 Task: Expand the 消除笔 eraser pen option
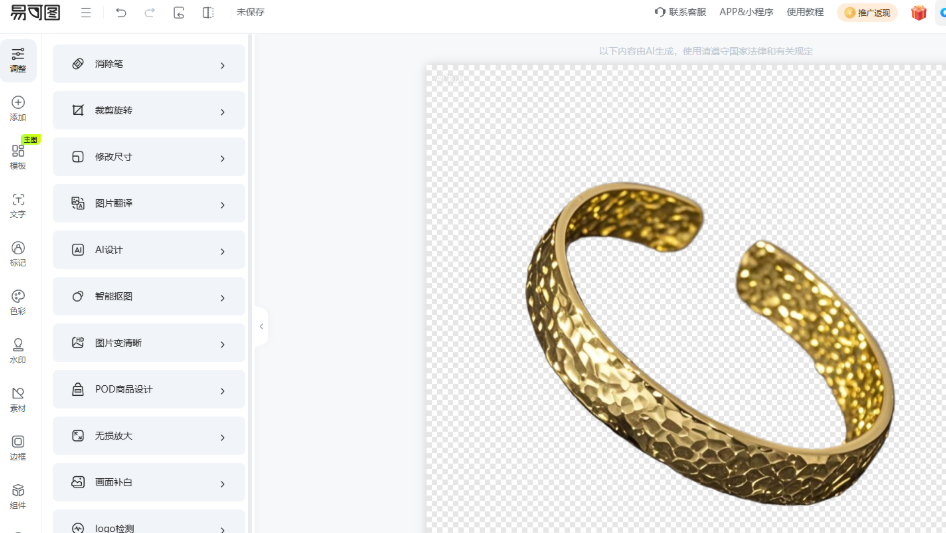coord(149,64)
